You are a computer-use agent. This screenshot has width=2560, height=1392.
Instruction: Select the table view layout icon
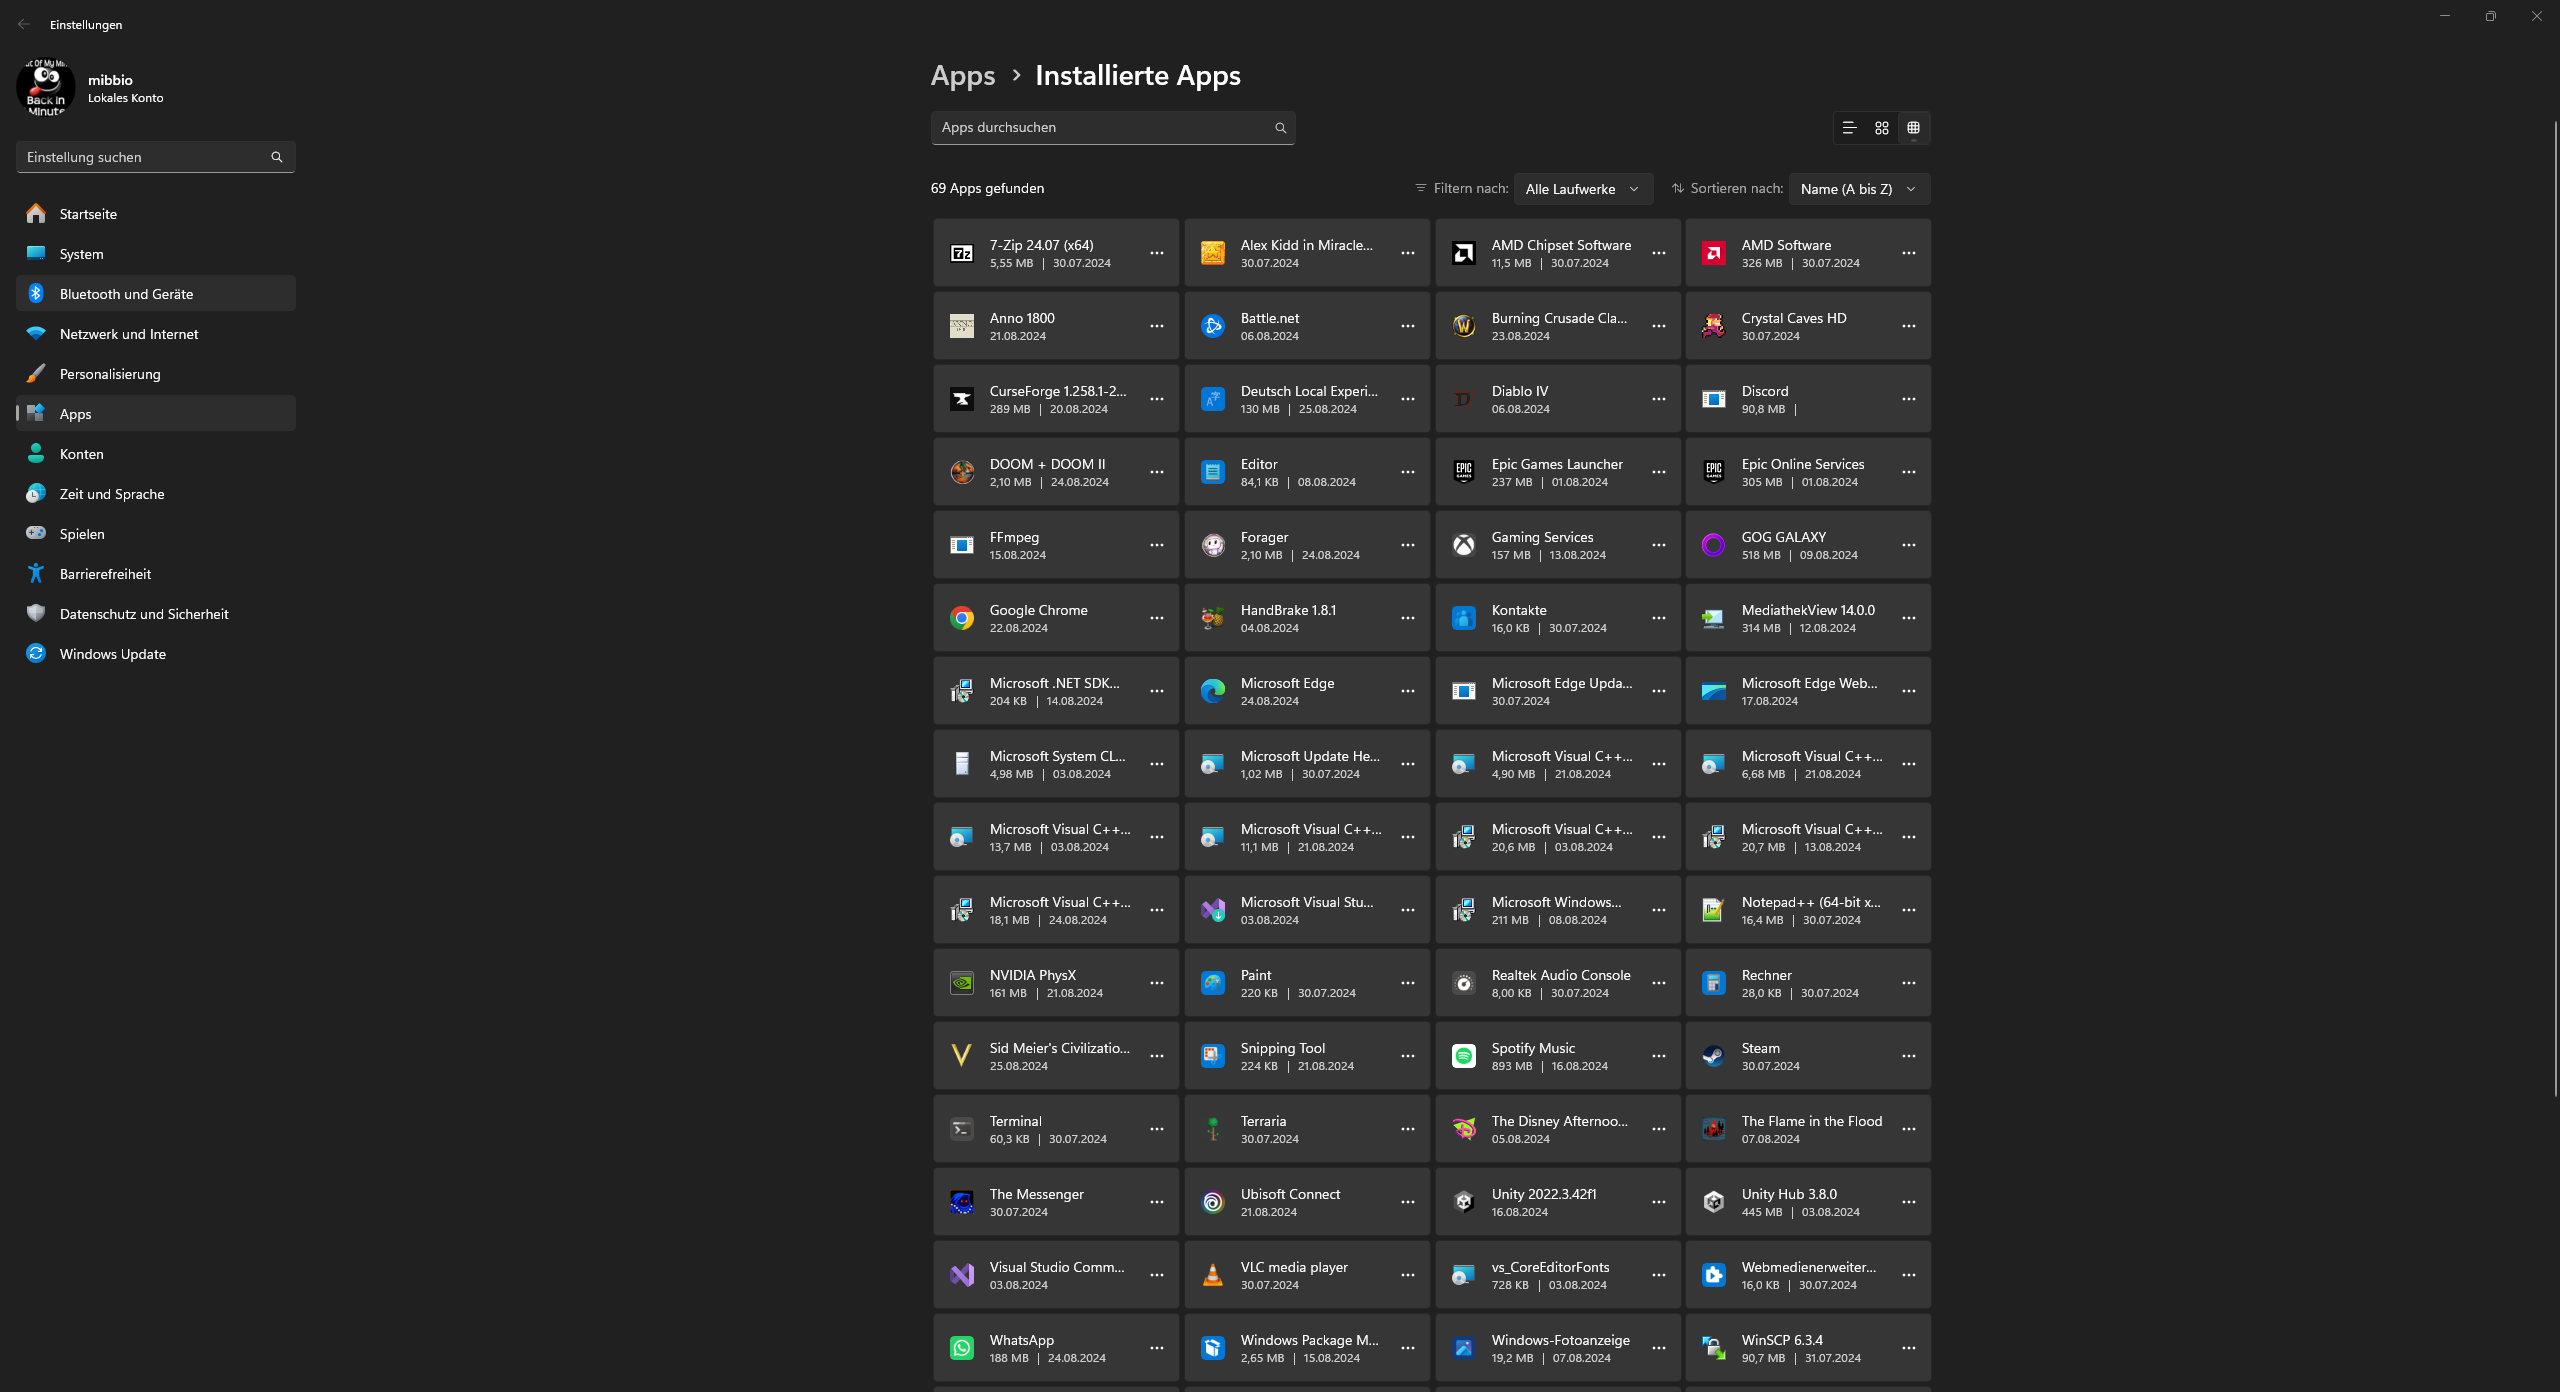(1913, 128)
